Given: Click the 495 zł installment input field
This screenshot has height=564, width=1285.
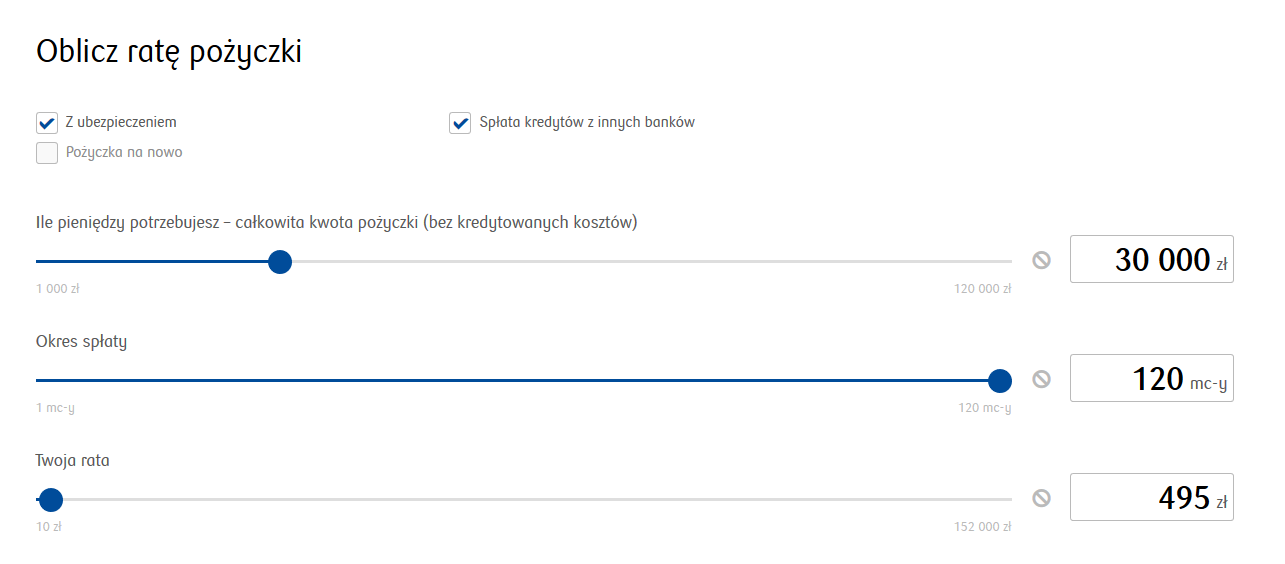Looking at the screenshot, I should [x=1151, y=498].
